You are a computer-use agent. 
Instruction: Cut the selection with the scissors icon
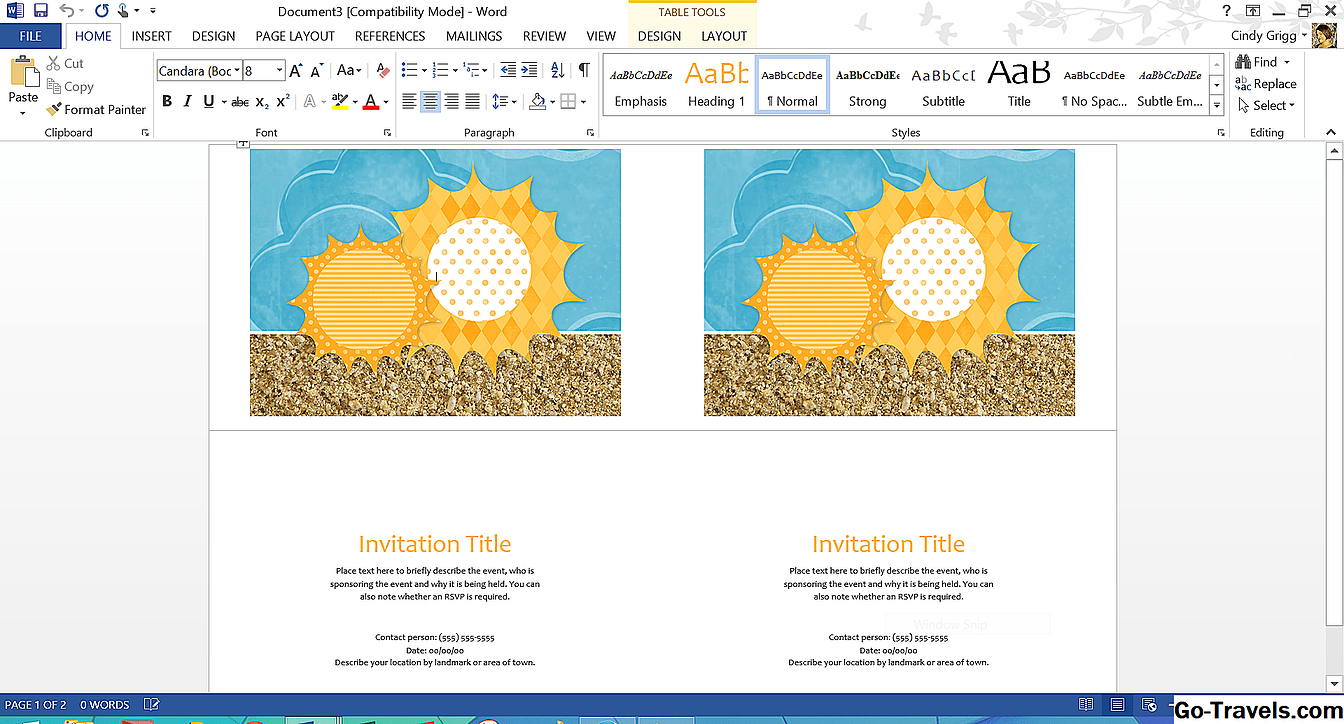(x=54, y=63)
